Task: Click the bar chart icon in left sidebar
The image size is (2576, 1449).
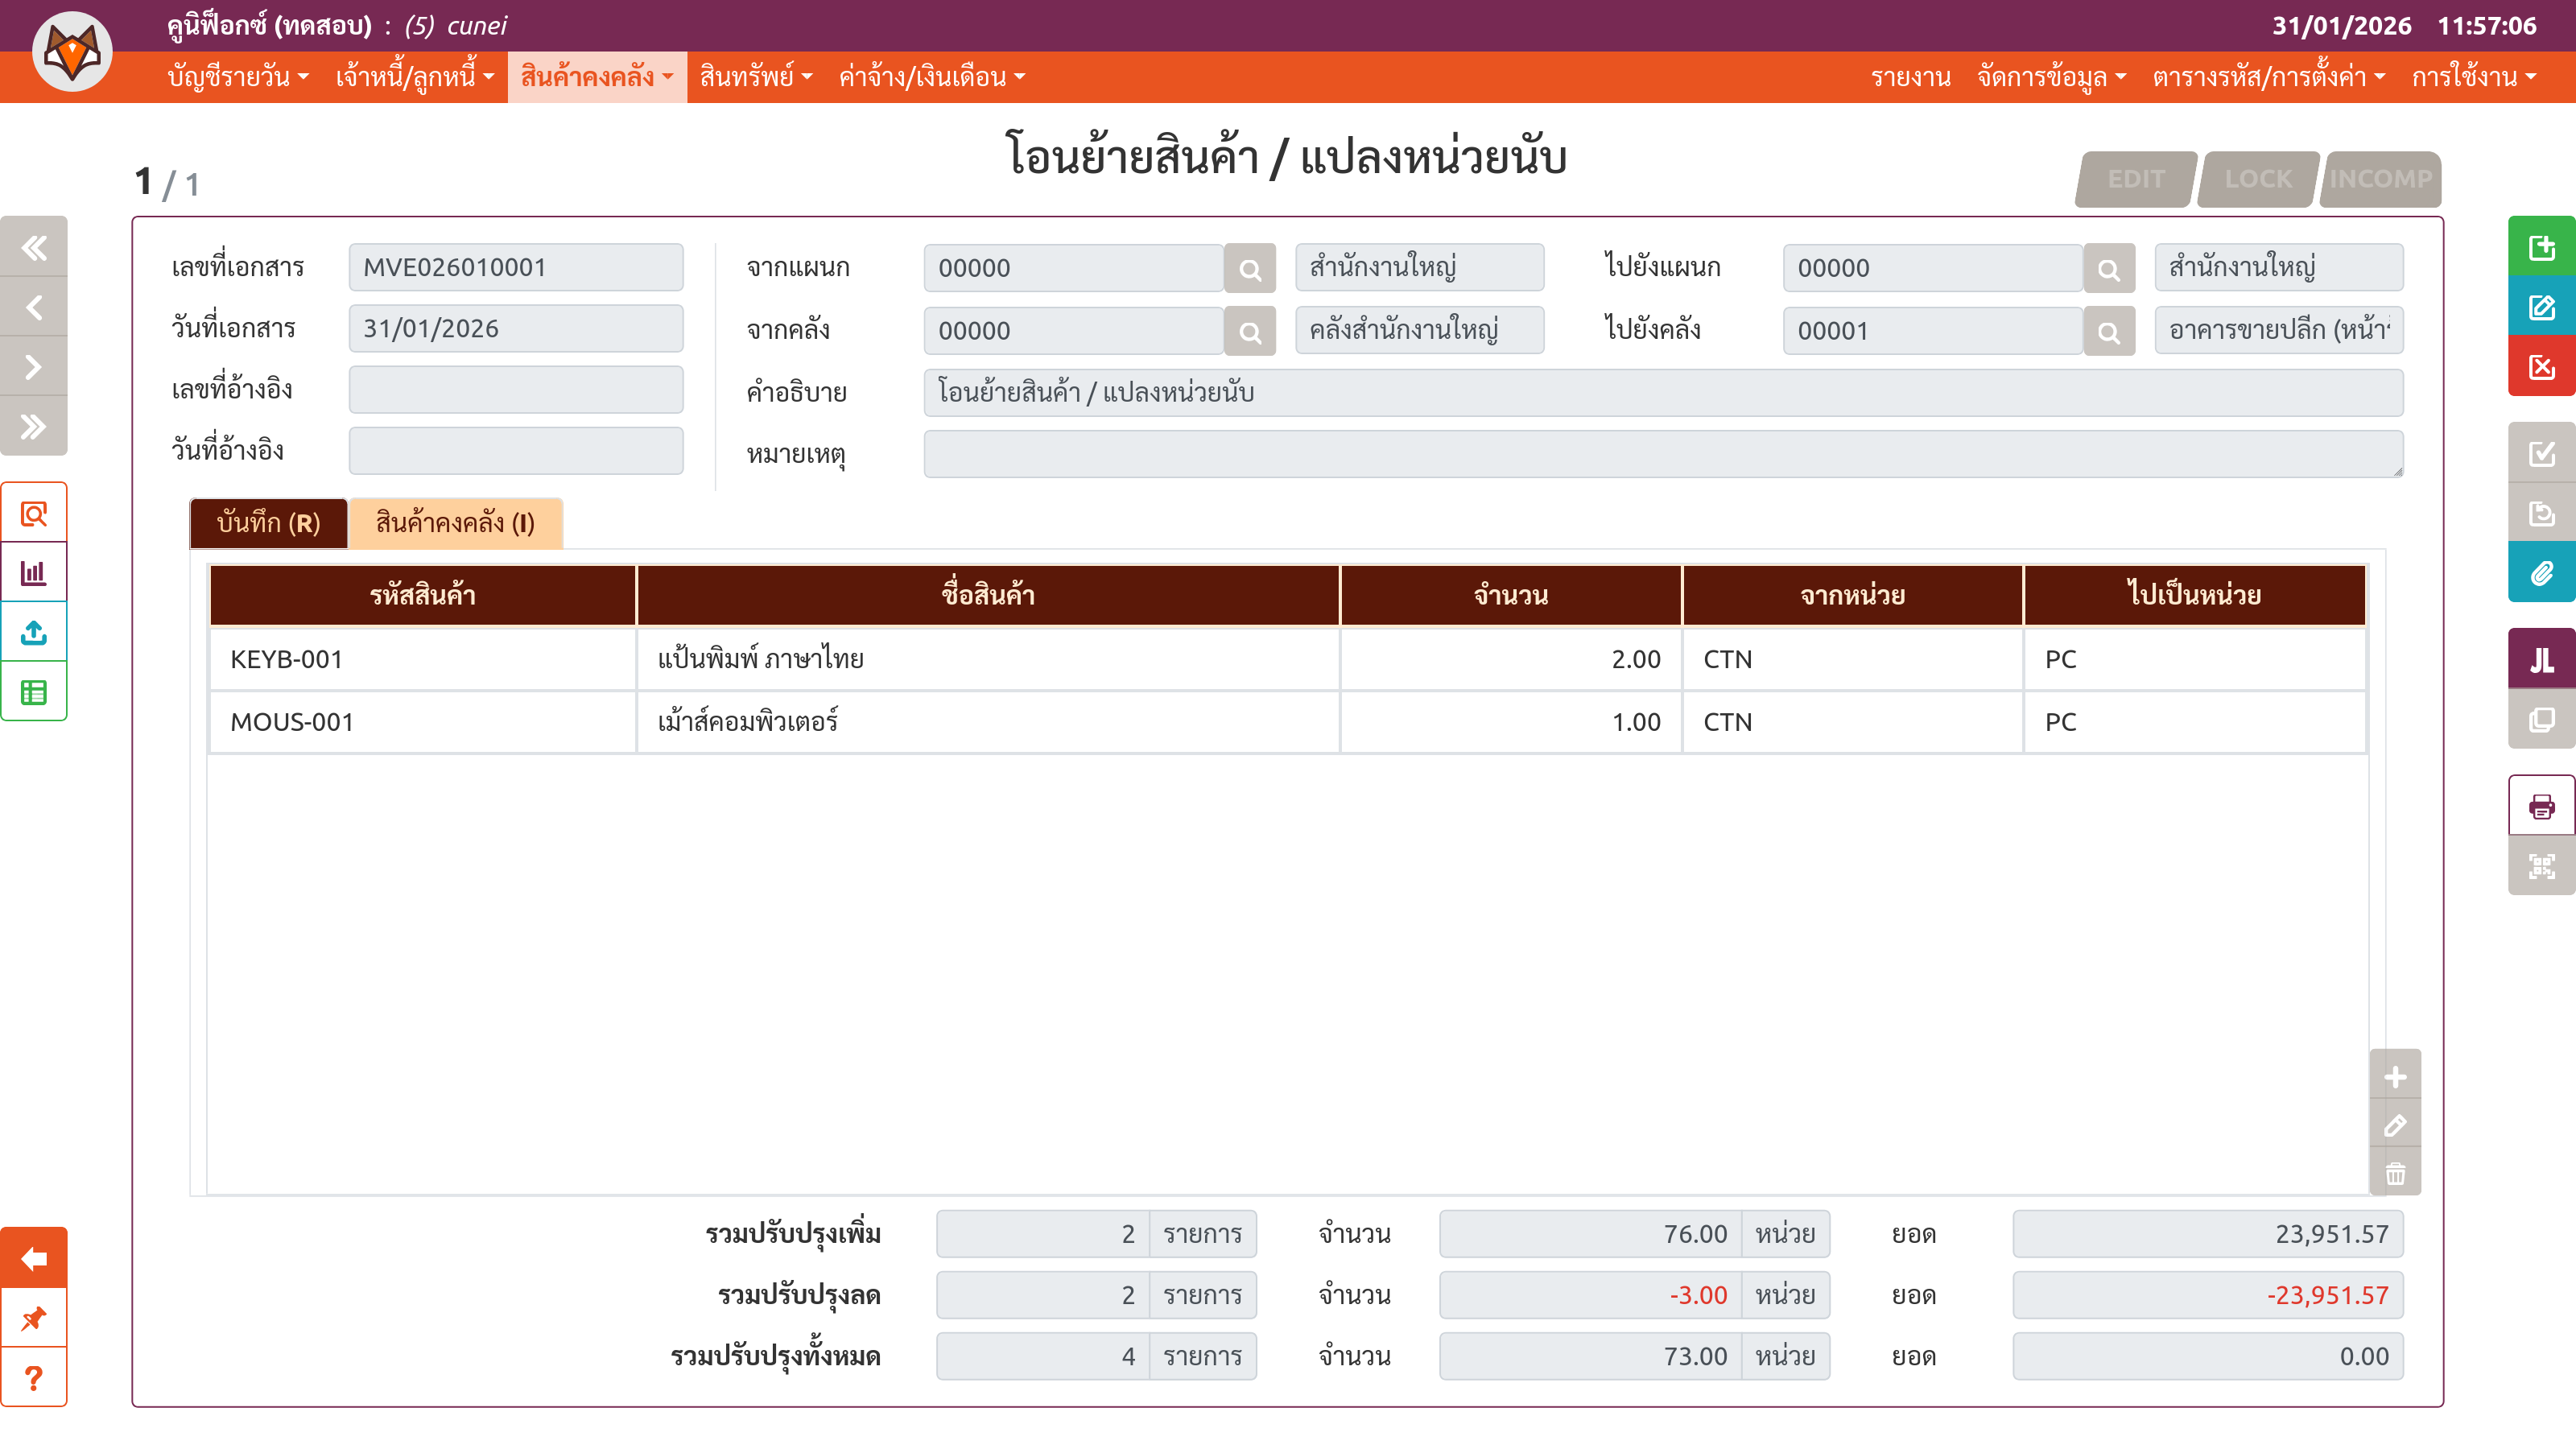Action: pyautogui.click(x=34, y=573)
